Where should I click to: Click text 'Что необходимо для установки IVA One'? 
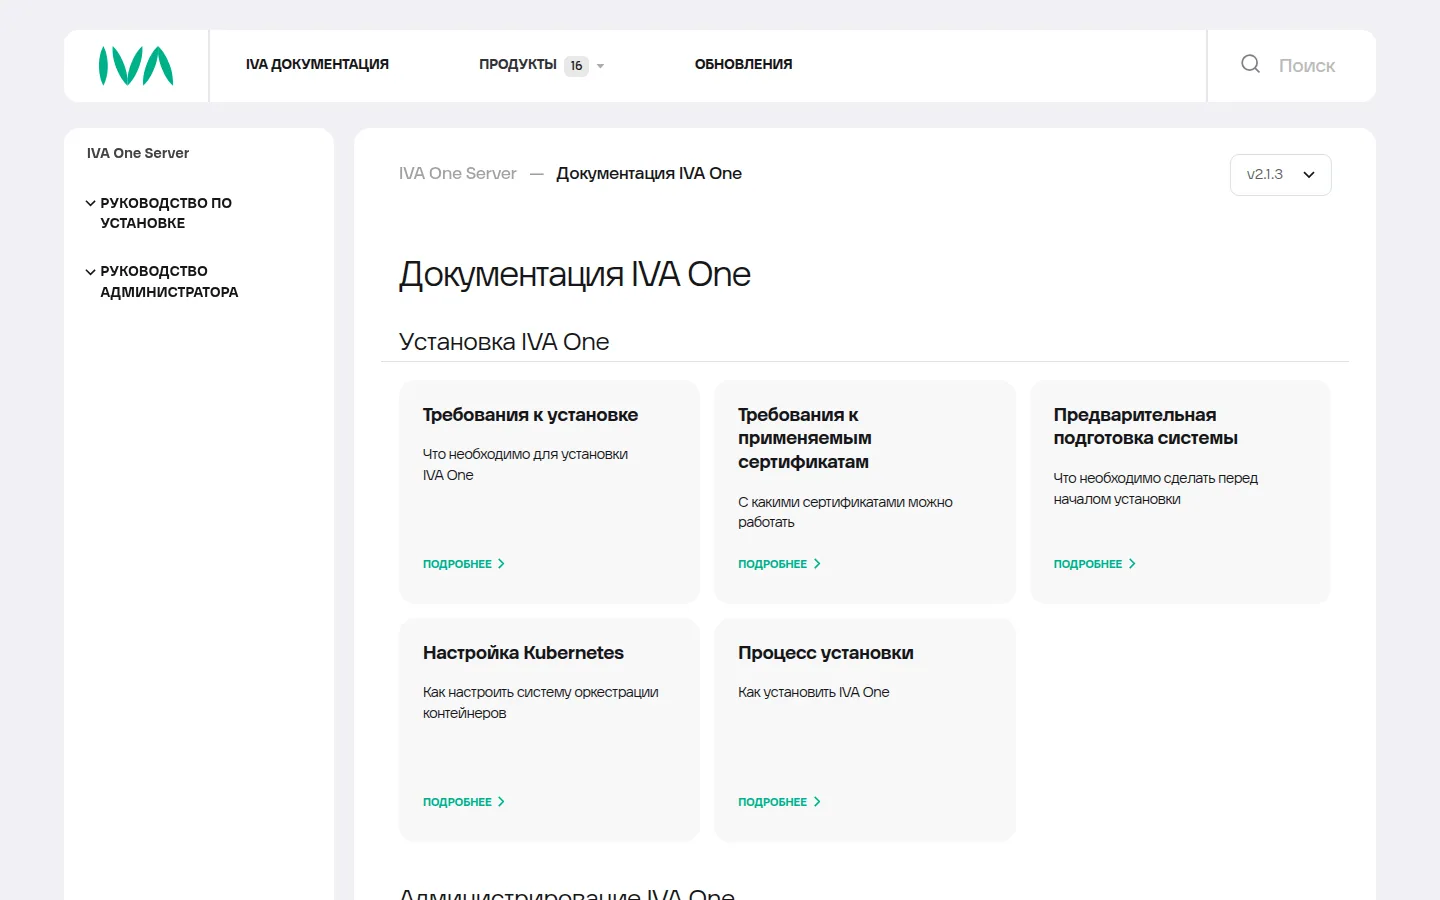tap(525, 465)
